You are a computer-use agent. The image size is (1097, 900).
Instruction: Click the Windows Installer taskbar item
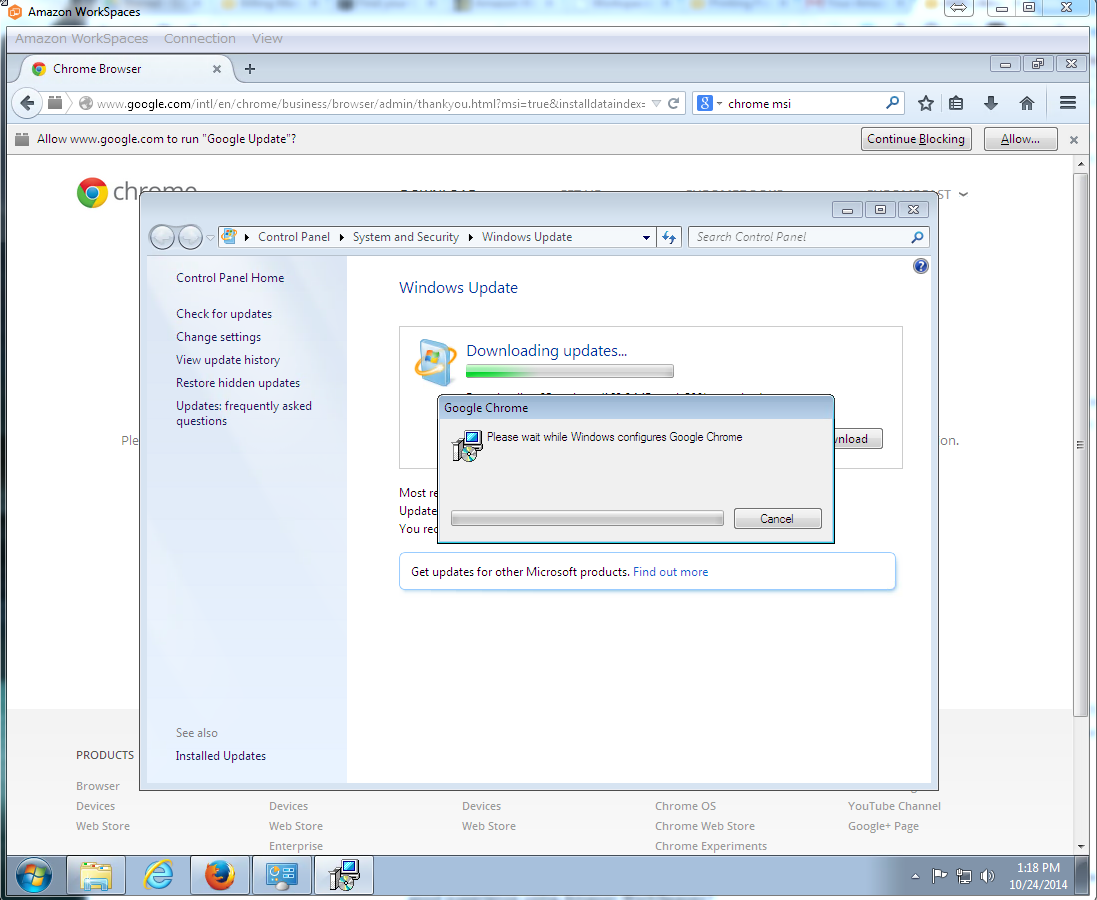tap(344, 876)
